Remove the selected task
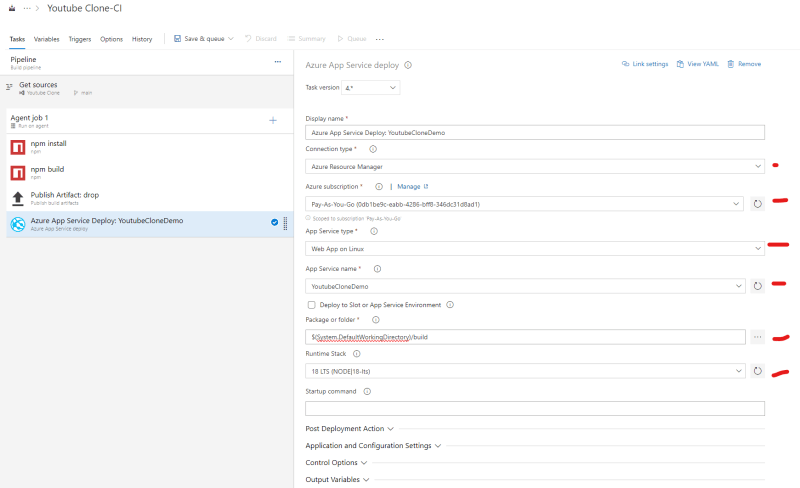This screenshot has height=488, width=800. coord(744,64)
